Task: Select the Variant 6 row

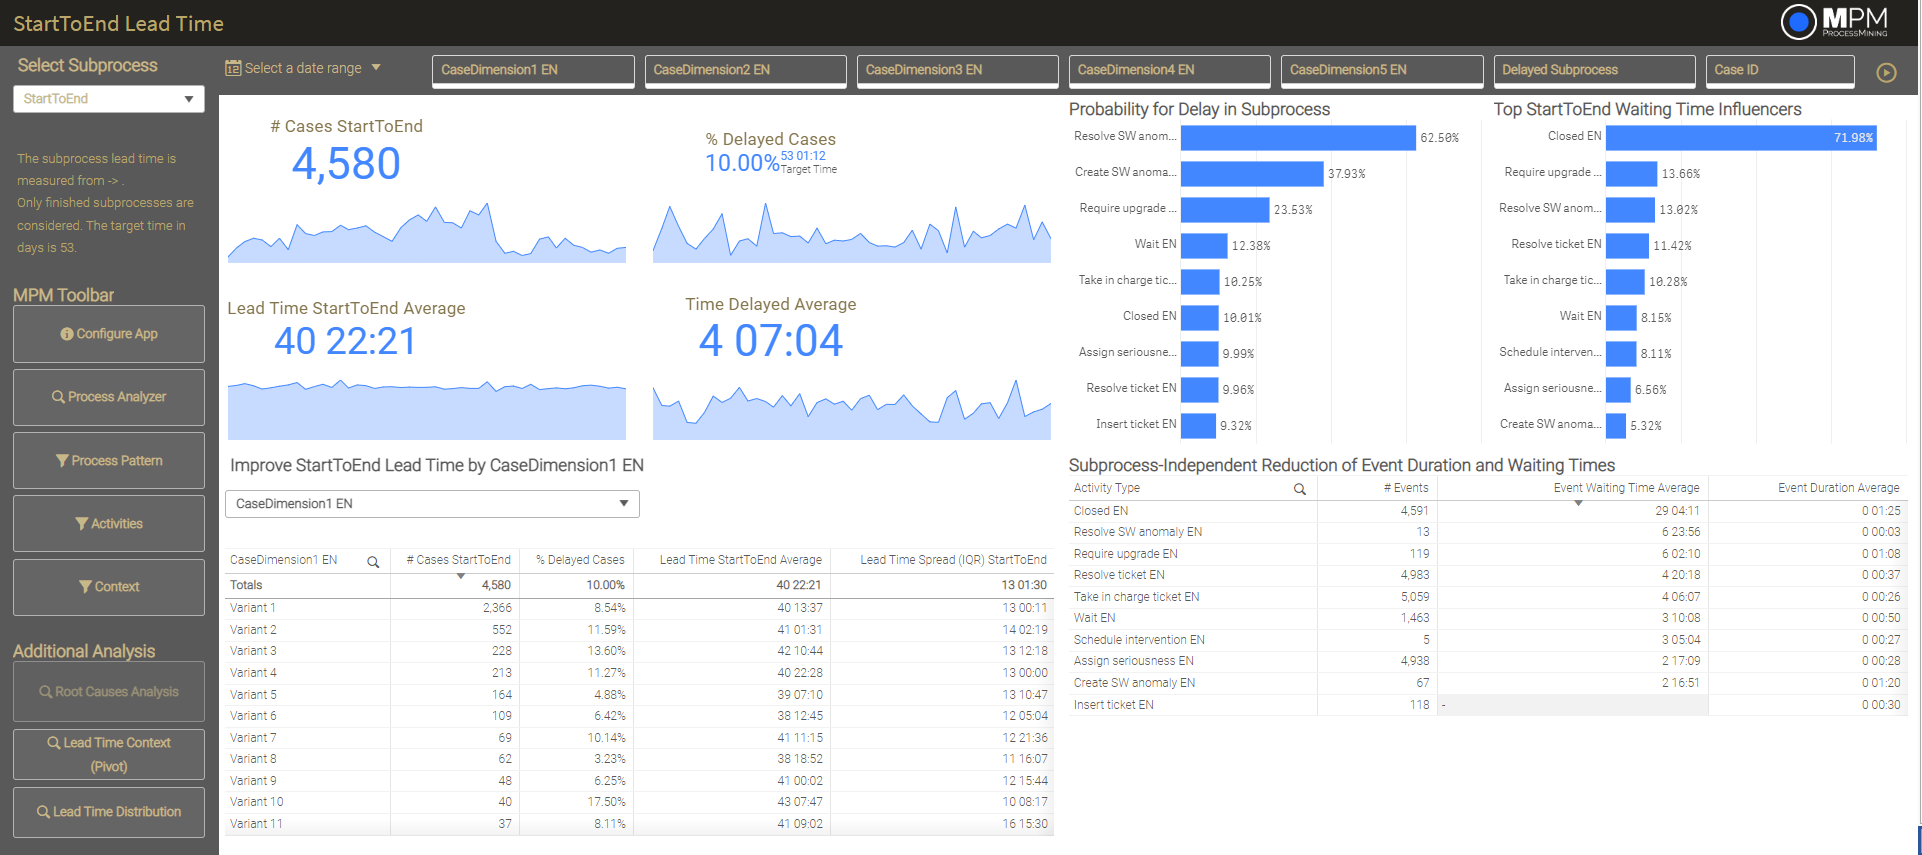Action: click(x=638, y=716)
